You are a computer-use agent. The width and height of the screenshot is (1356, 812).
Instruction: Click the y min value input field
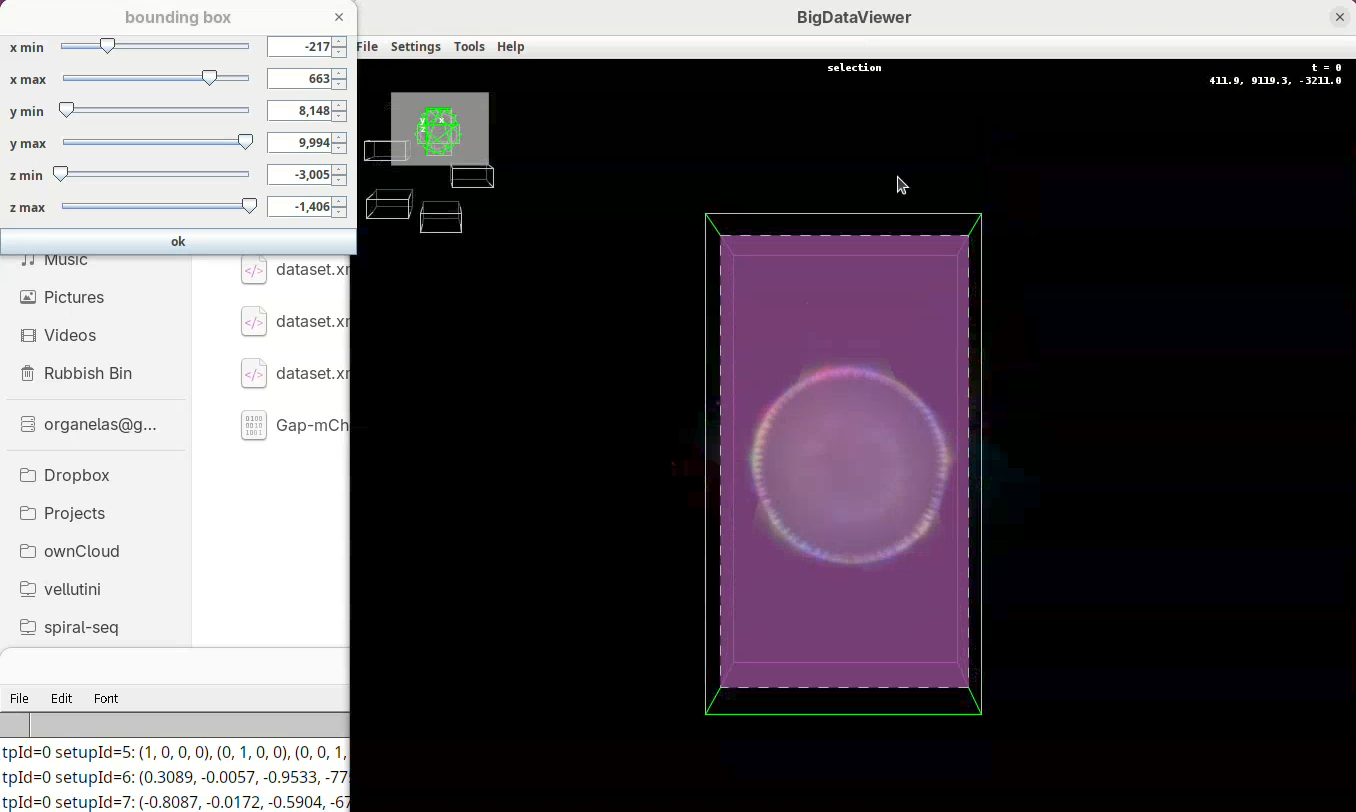(x=299, y=111)
